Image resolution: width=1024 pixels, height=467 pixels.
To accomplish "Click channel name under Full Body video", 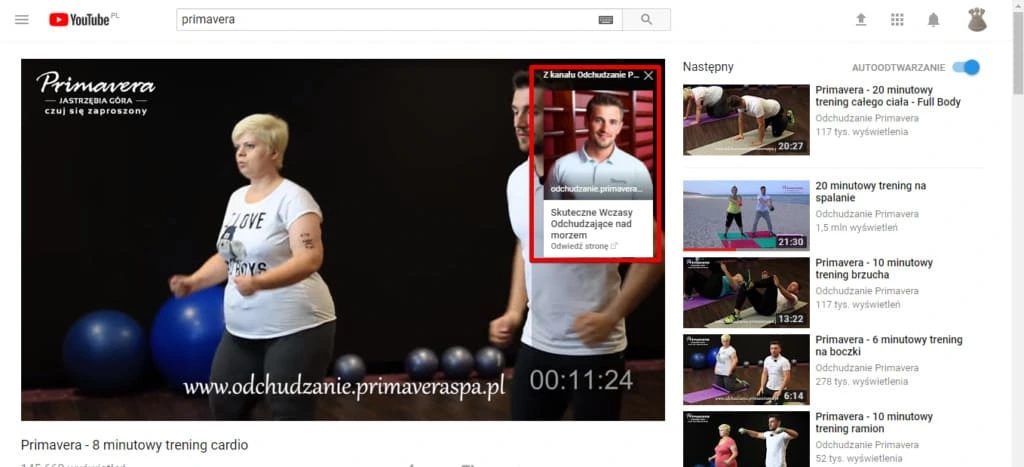I will (x=867, y=118).
